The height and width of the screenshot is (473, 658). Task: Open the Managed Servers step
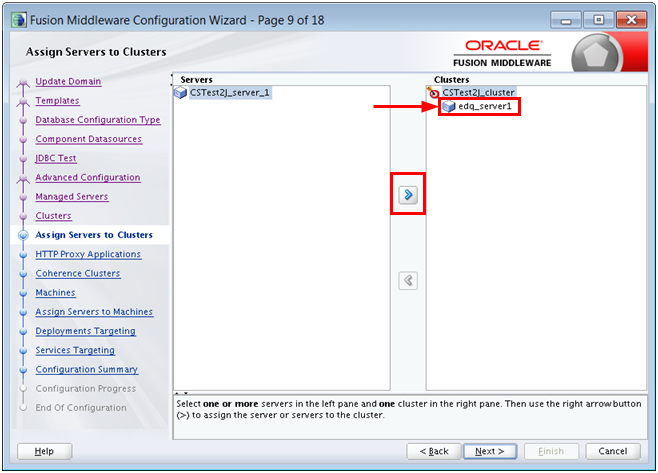[72, 196]
